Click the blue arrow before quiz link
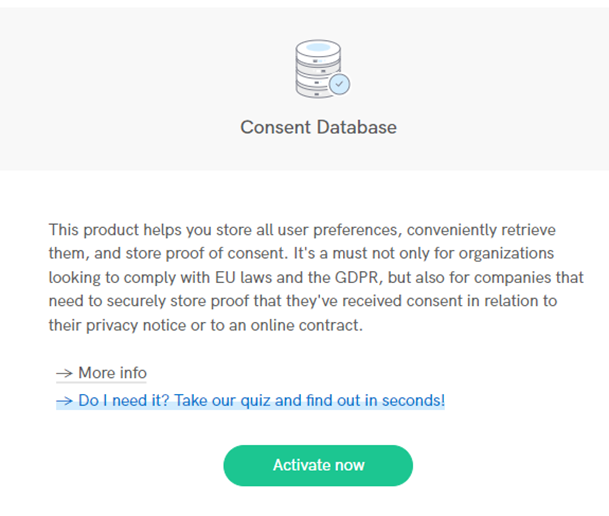Screen dimensions: 609x516 pos(64,401)
